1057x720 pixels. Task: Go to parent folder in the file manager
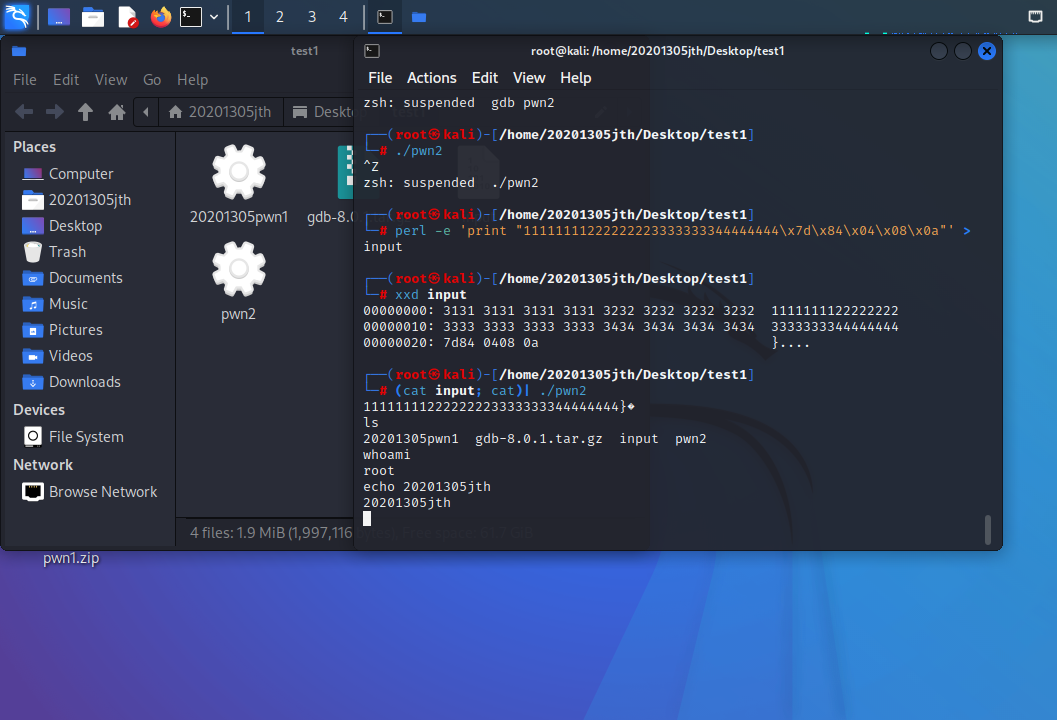tap(85, 112)
